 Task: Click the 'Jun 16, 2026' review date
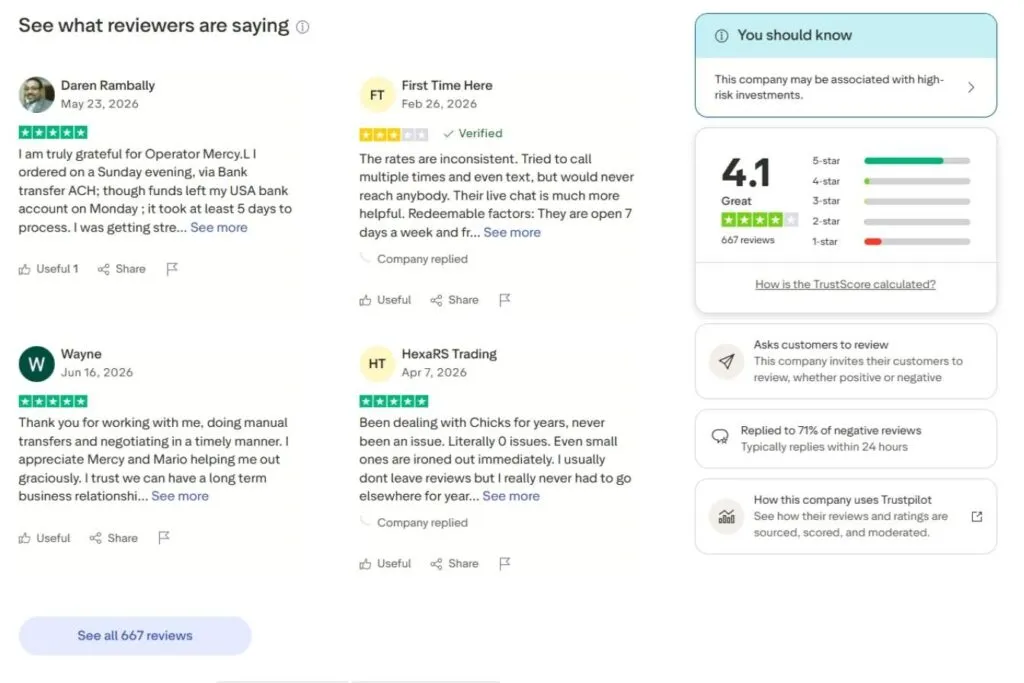point(97,372)
